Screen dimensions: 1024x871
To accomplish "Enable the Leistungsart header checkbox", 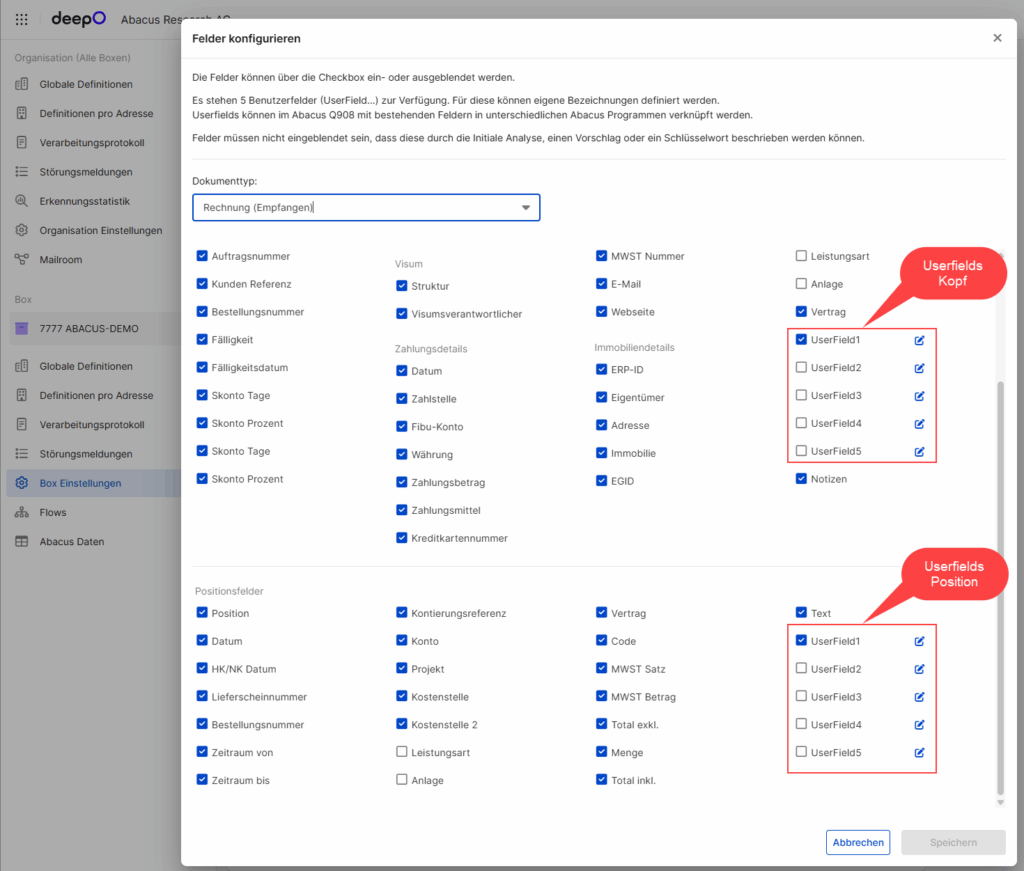I will (x=801, y=255).
